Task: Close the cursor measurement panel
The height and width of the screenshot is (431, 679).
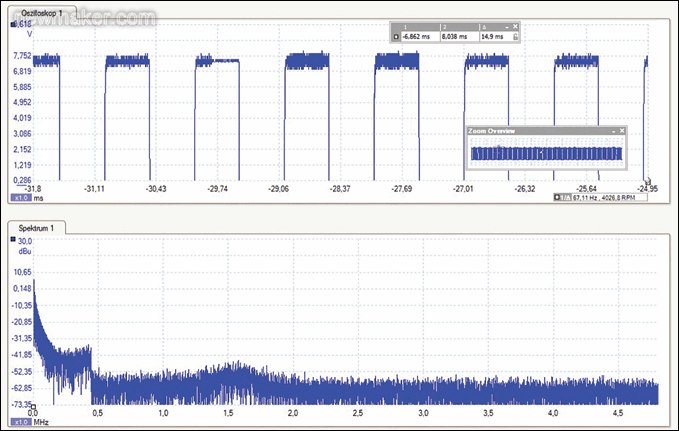Action: click(515, 26)
